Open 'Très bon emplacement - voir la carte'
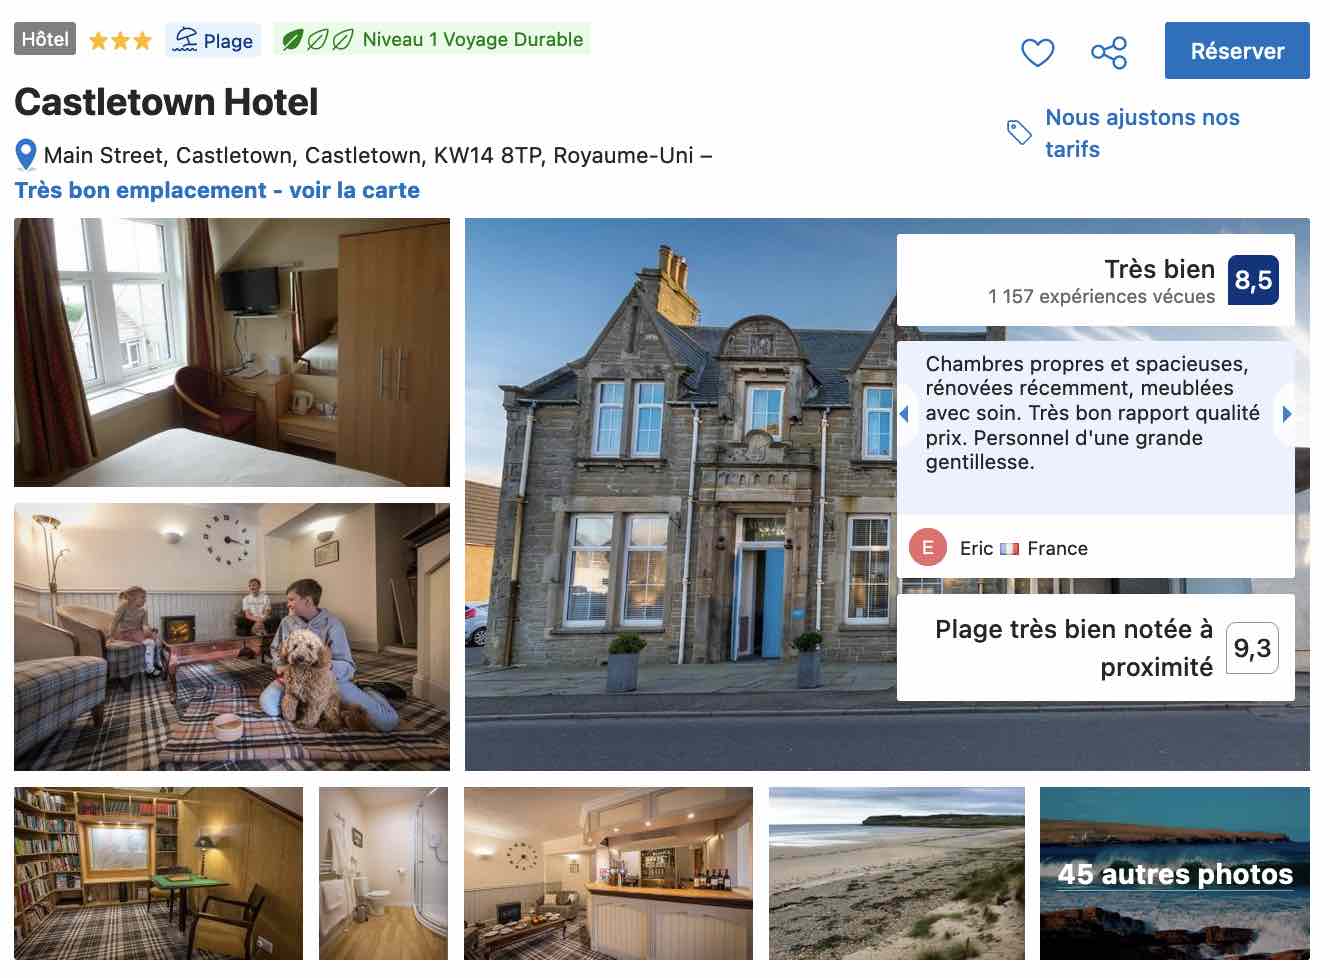The image size is (1330, 978). (x=217, y=190)
